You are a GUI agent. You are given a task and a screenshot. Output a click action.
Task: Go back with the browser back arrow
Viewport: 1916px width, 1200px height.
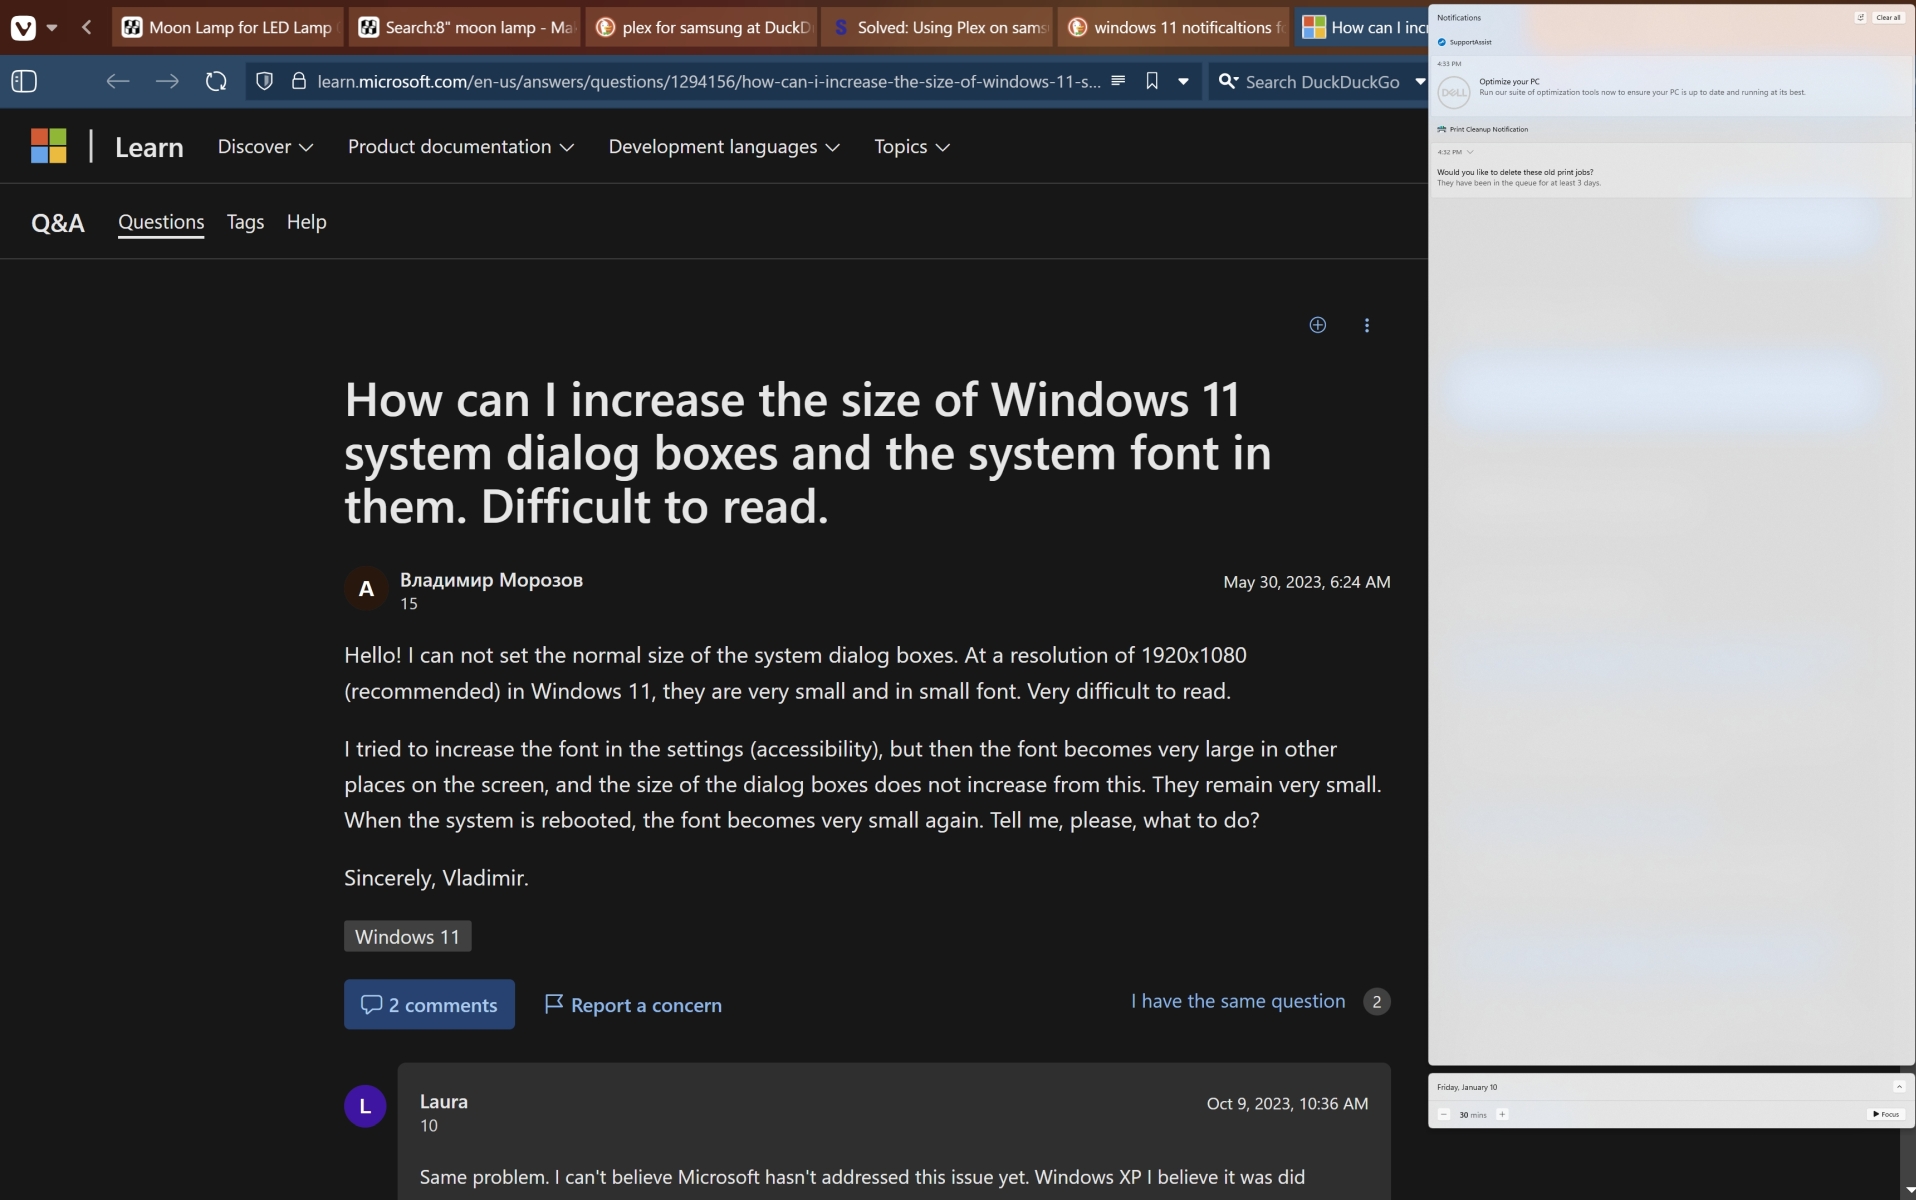[118, 82]
